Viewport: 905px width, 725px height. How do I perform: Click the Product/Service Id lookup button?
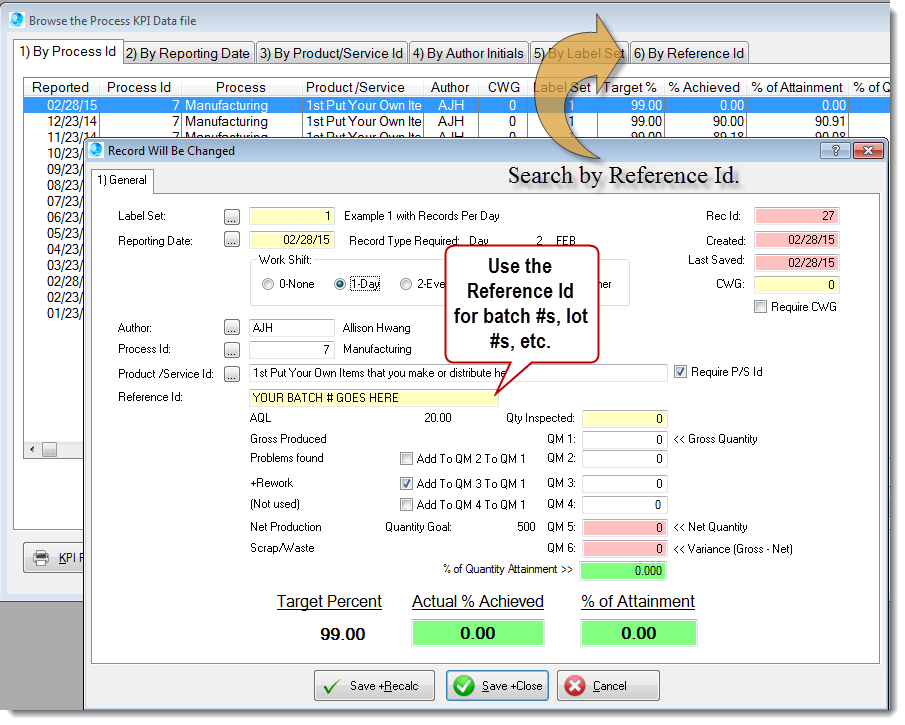[x=232, y=373]
